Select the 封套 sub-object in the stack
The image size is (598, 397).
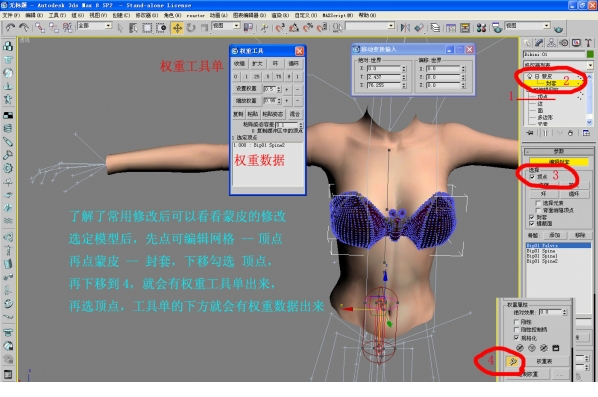551,83
